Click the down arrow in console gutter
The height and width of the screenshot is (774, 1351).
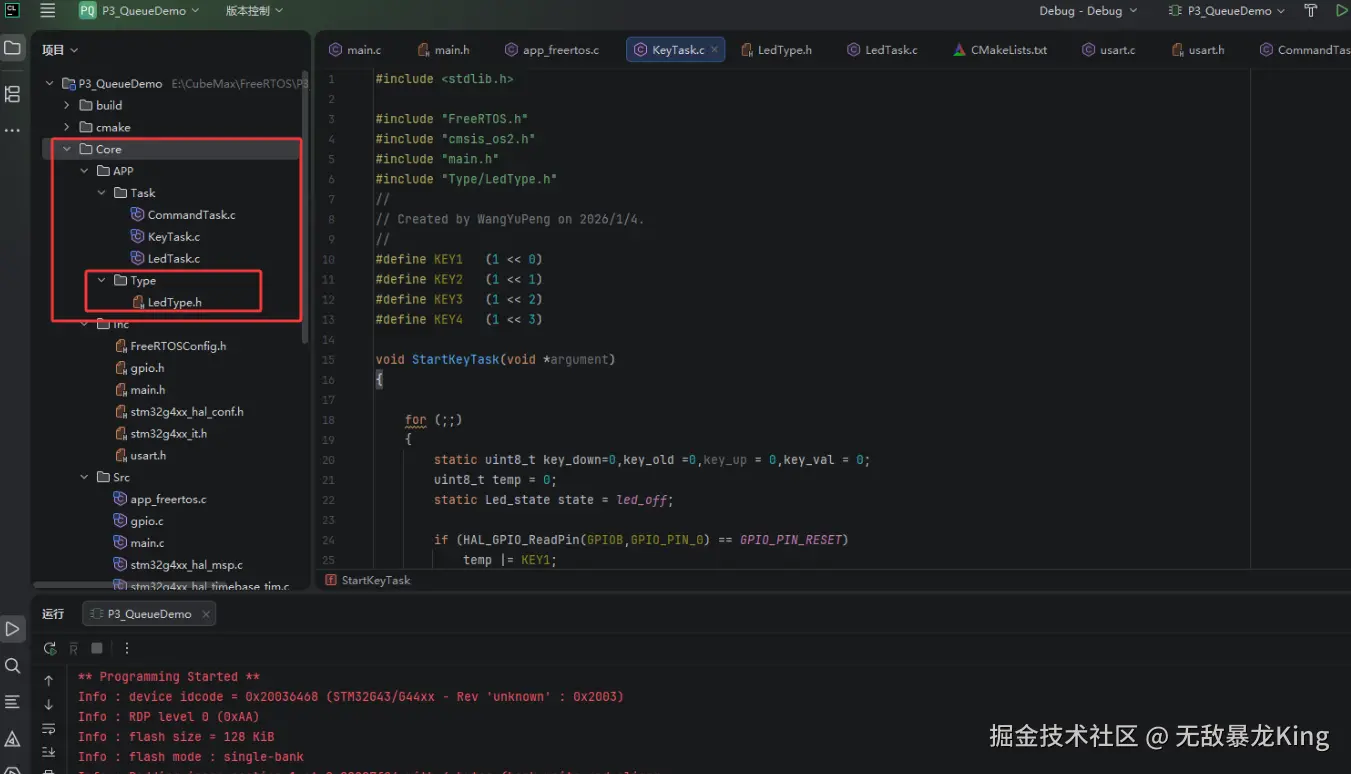click(x=49, y=704)
